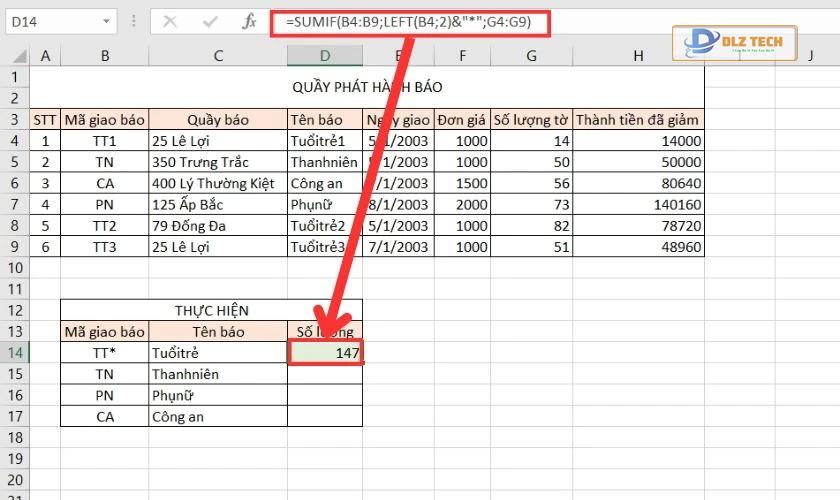Click cell 350 Trưng Trắc
840x500 pixels.
coord(218,162)
